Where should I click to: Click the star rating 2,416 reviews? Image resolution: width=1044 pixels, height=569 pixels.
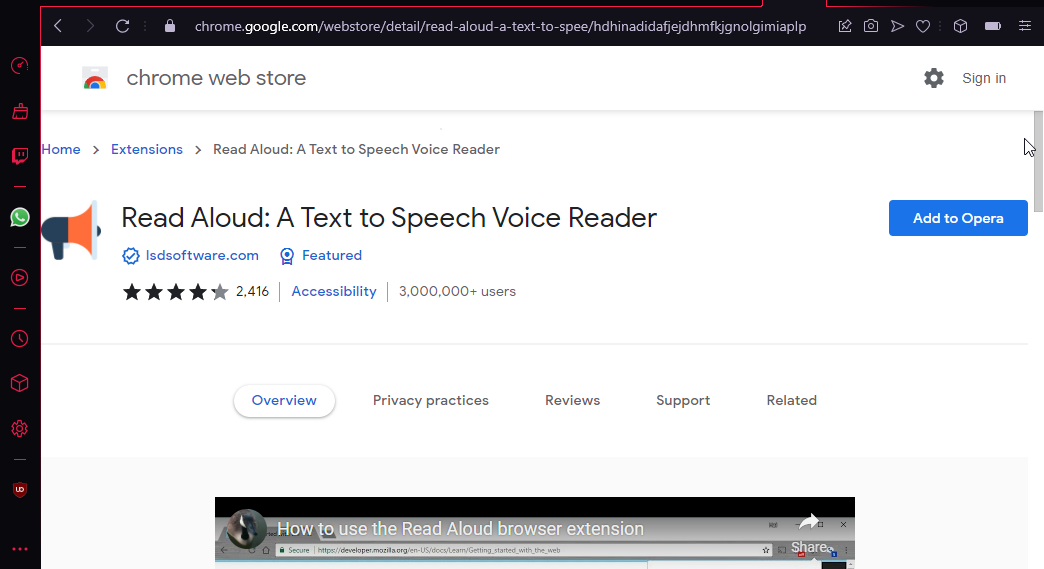pos(195,291)
